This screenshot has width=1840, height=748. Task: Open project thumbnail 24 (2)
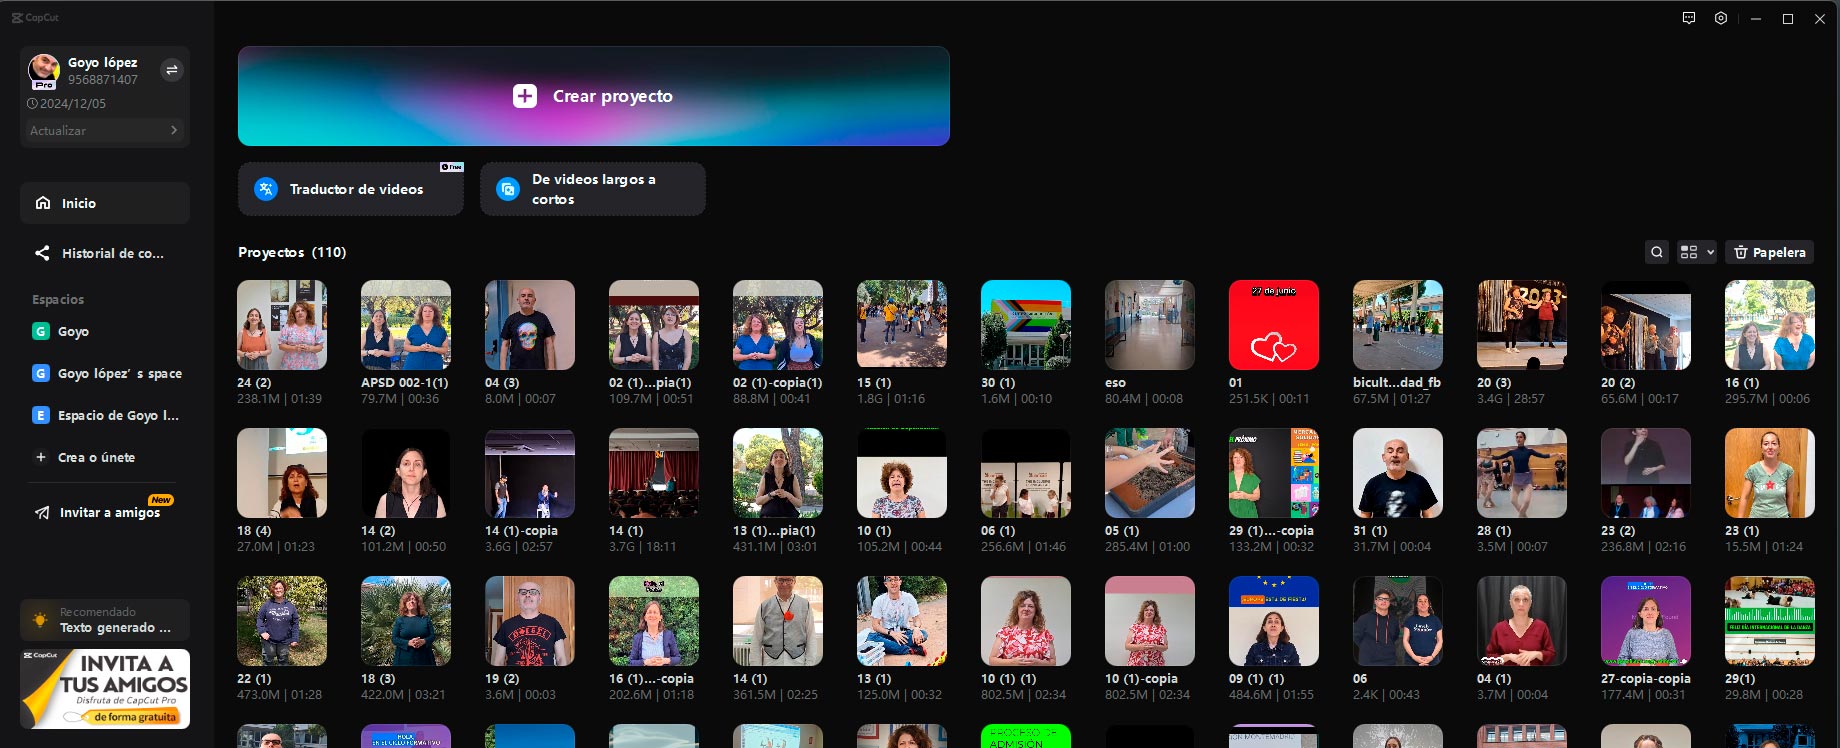pos(282,325)
